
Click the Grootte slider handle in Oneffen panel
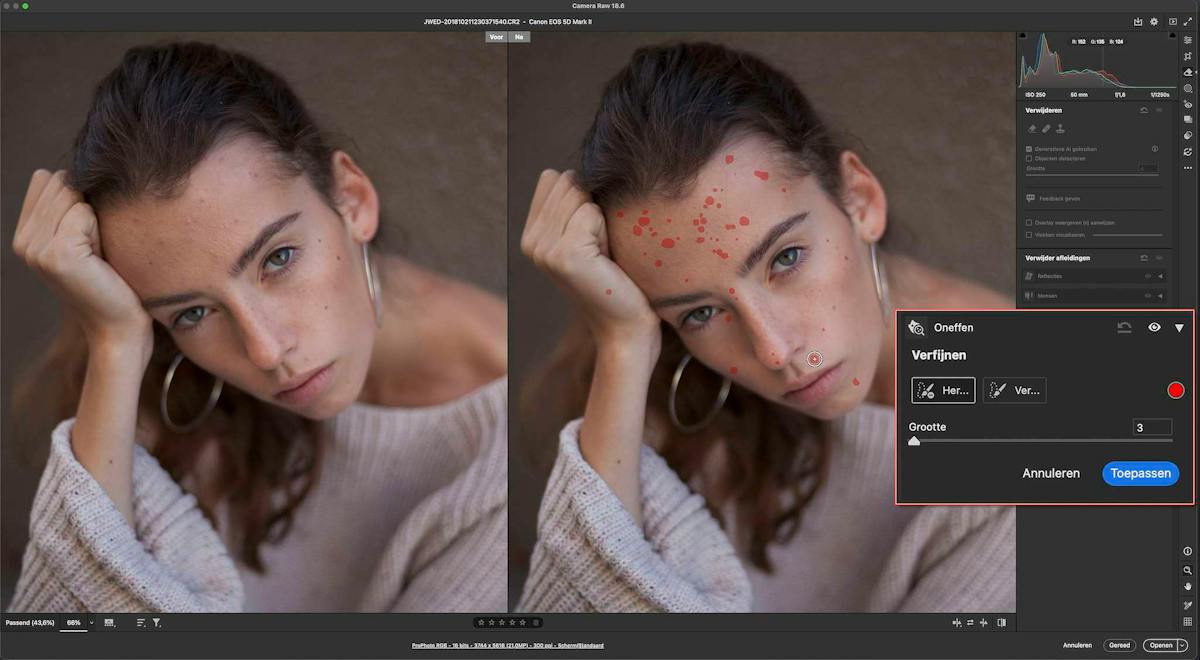(x=914, y=440)
